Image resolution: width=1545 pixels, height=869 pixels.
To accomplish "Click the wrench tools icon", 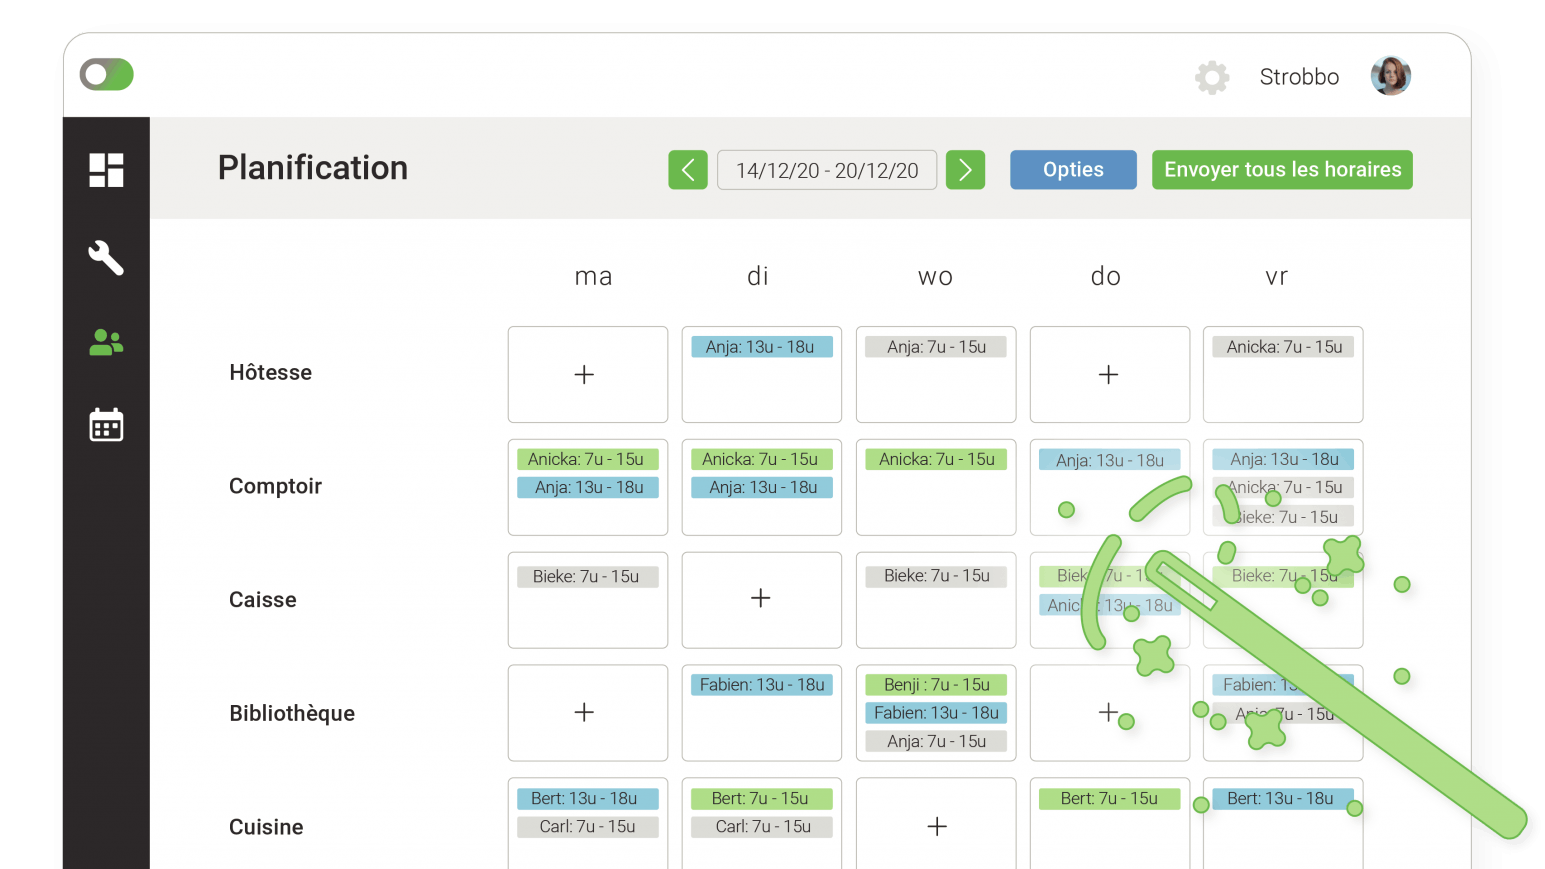I will [106, 257].
